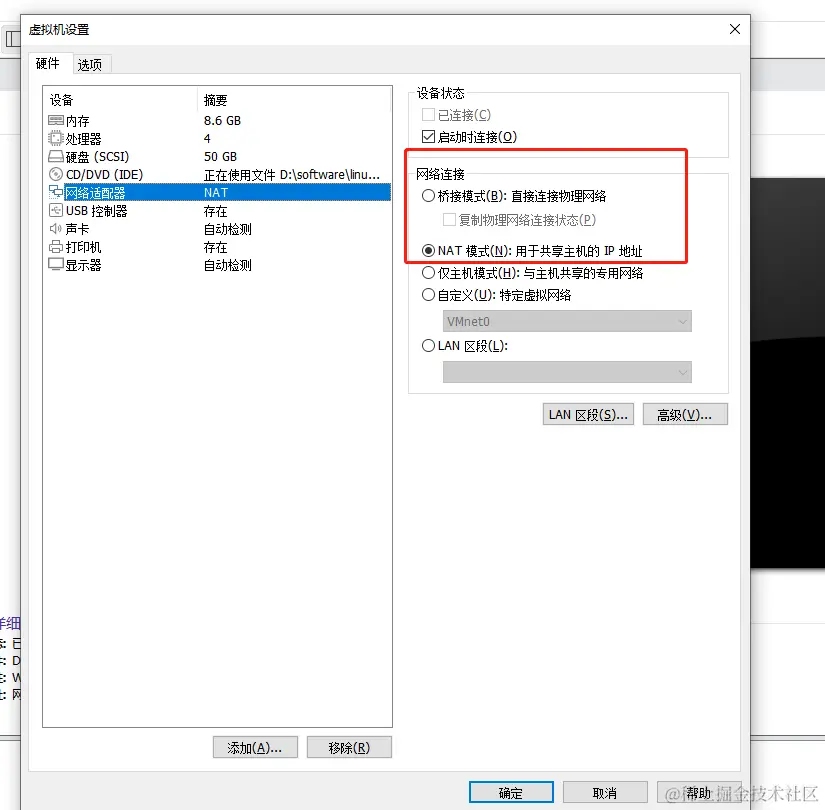This screenshot has width=825, height=810.
Task: Toggle 复制物理网络连接状态(P) checkbox
Action: [x=449, y=219]
